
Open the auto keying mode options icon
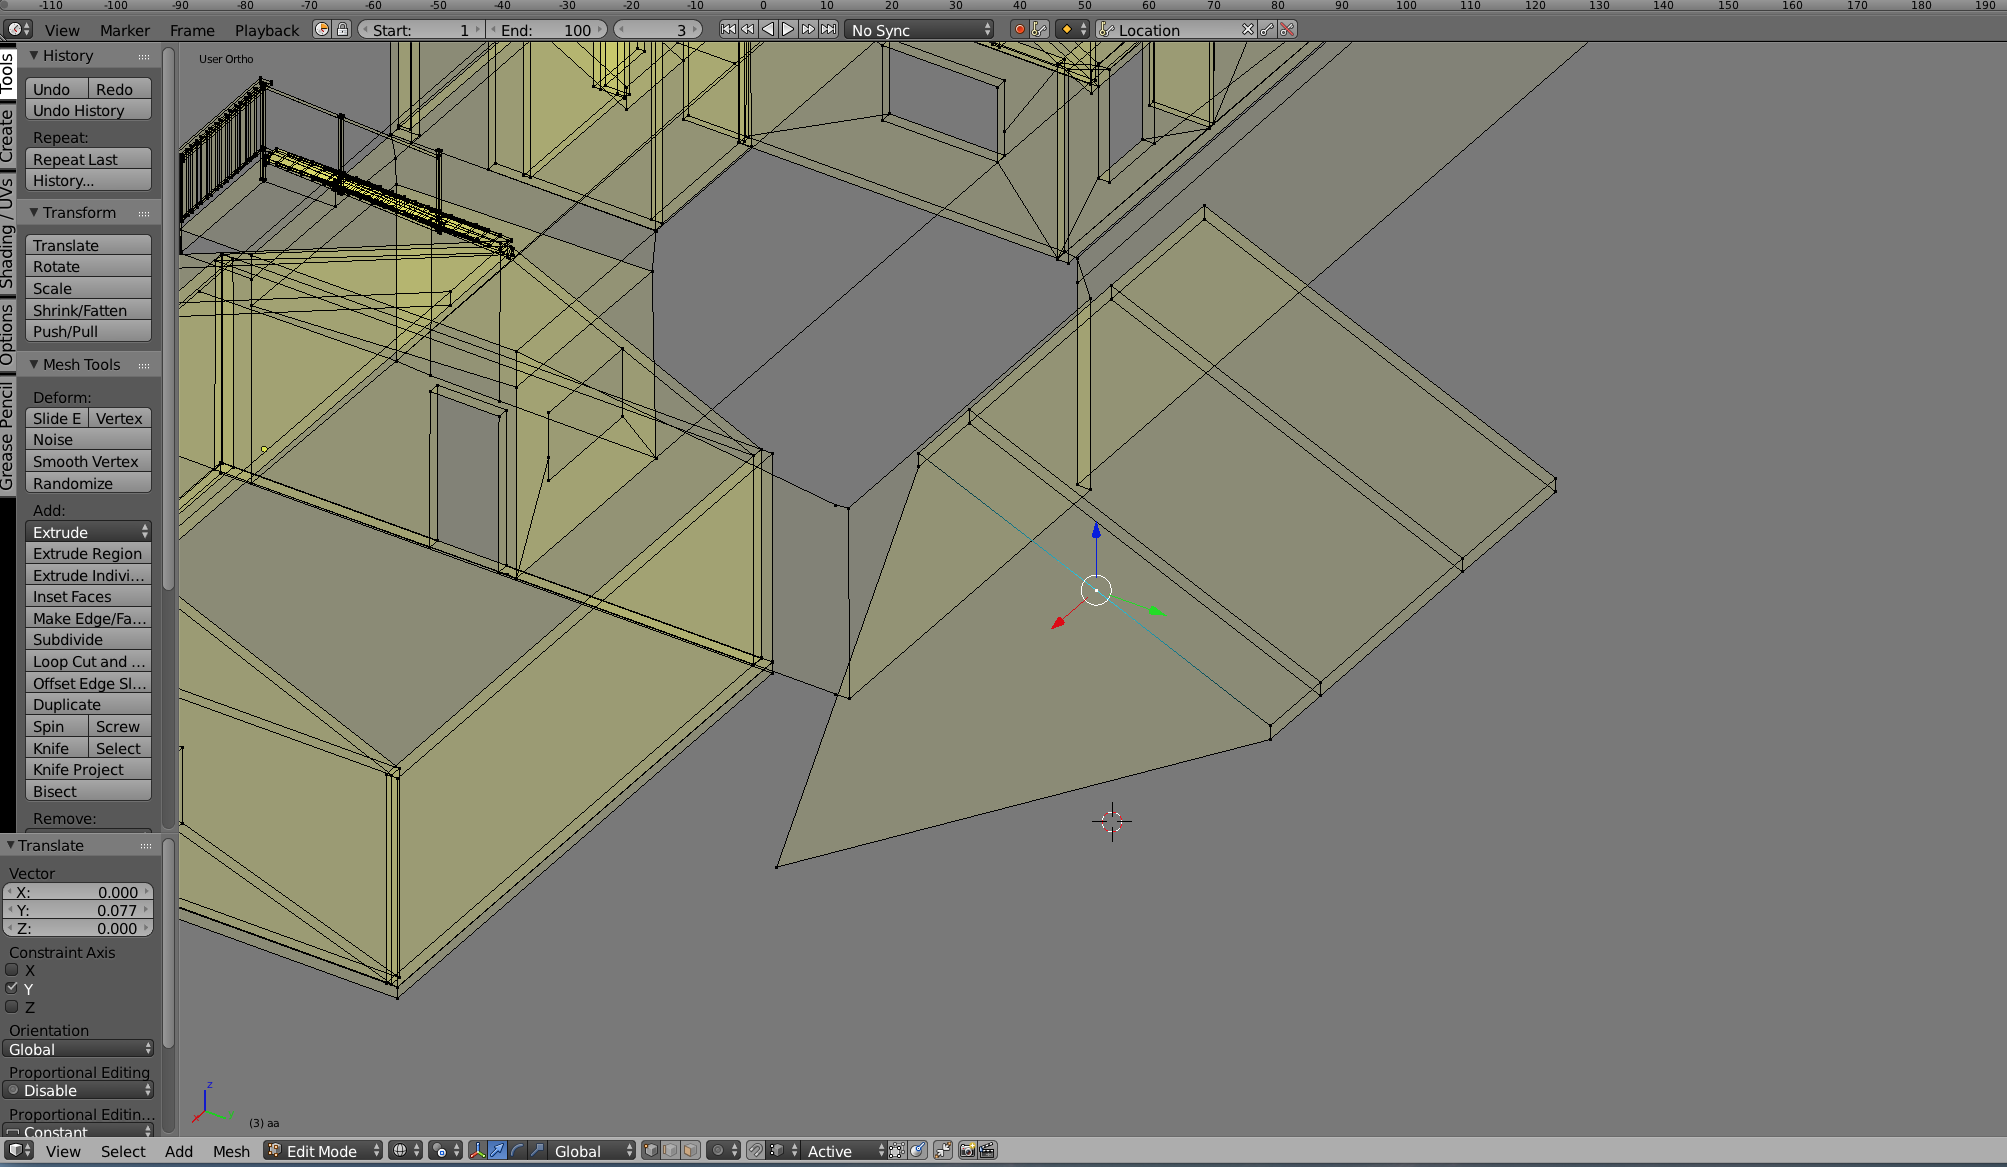tap(1040, 30)
